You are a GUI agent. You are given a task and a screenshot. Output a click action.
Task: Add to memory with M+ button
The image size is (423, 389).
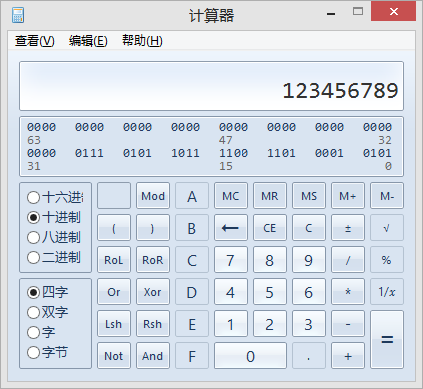[348, 196]
